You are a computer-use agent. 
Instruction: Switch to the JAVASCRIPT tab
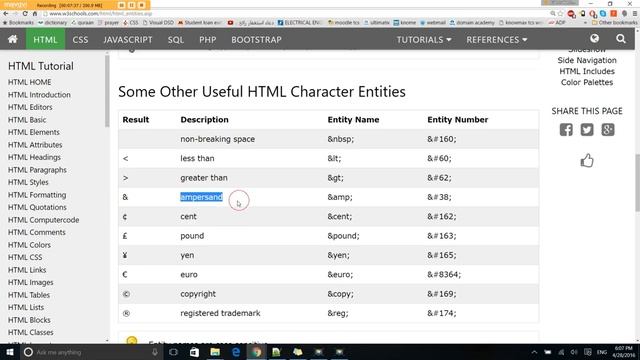[128, 40]
